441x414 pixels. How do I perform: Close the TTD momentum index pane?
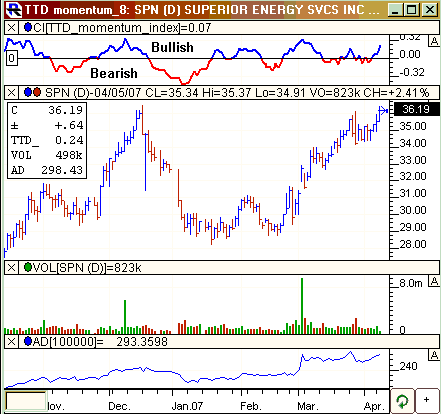coord(11,28)
